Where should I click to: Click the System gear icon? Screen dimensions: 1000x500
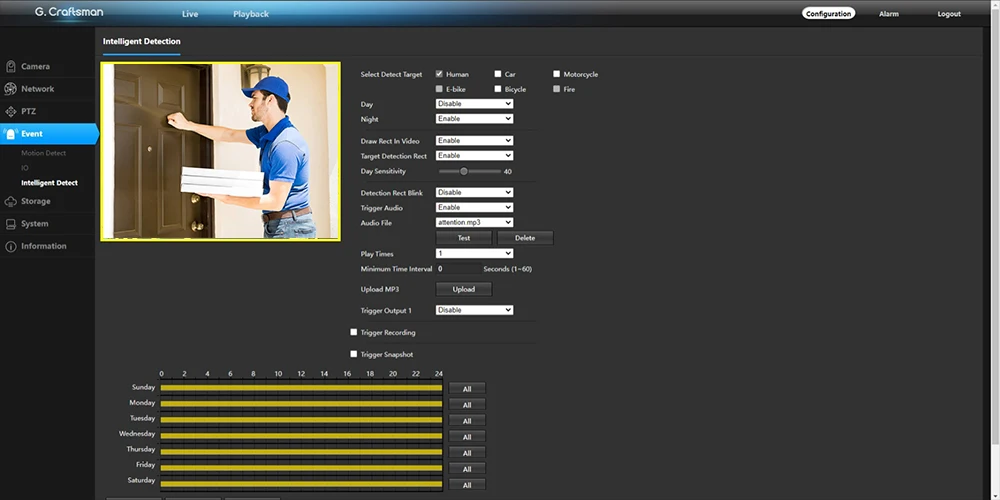pos(11,224)
